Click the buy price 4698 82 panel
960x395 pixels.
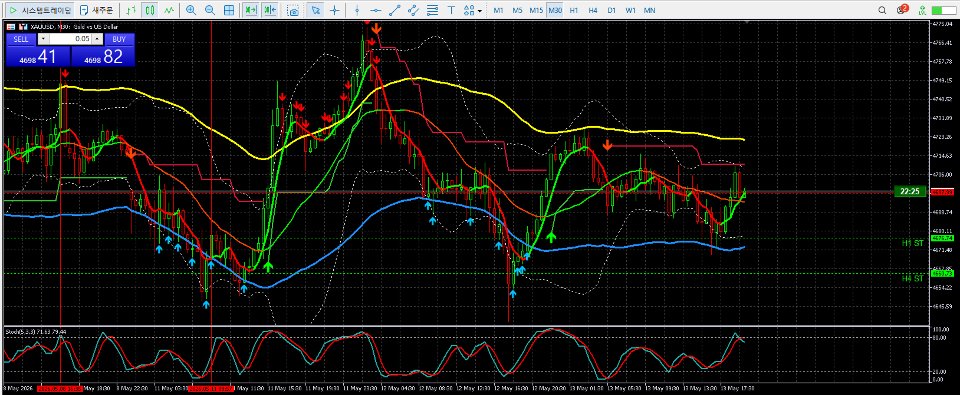click(x=102, y=56)
